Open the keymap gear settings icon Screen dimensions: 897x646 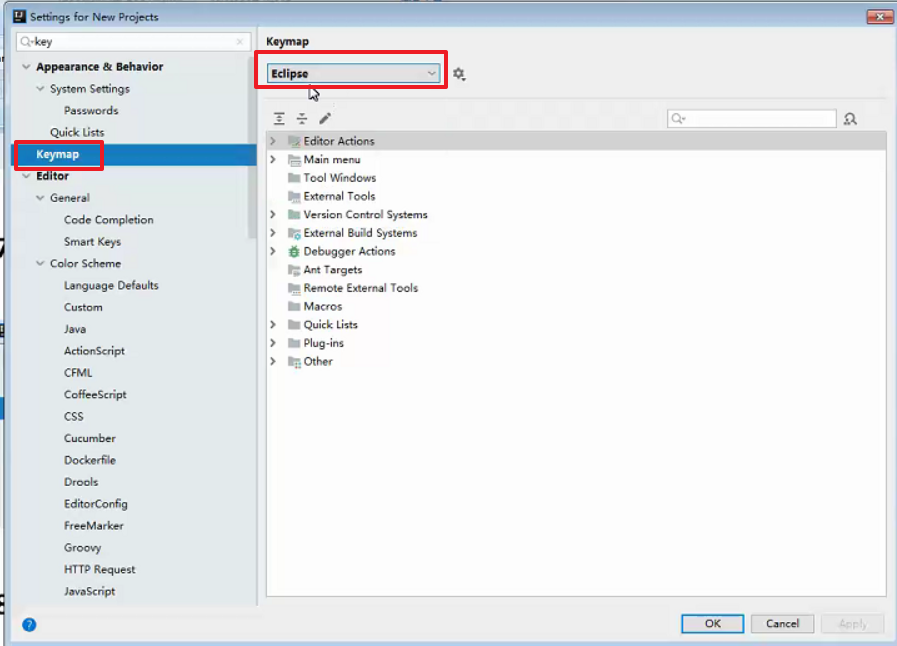coord(459,74)
